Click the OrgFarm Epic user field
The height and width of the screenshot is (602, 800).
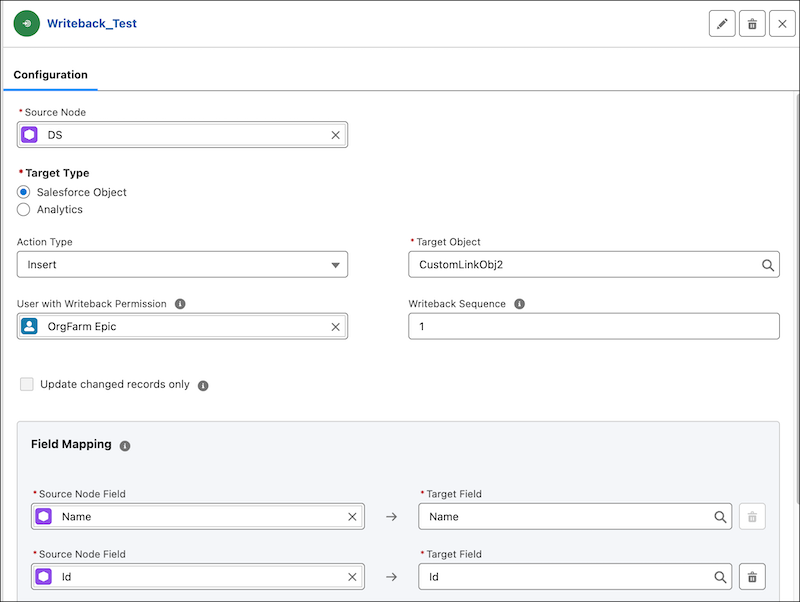pyautogui.click(x=182, y=326)
